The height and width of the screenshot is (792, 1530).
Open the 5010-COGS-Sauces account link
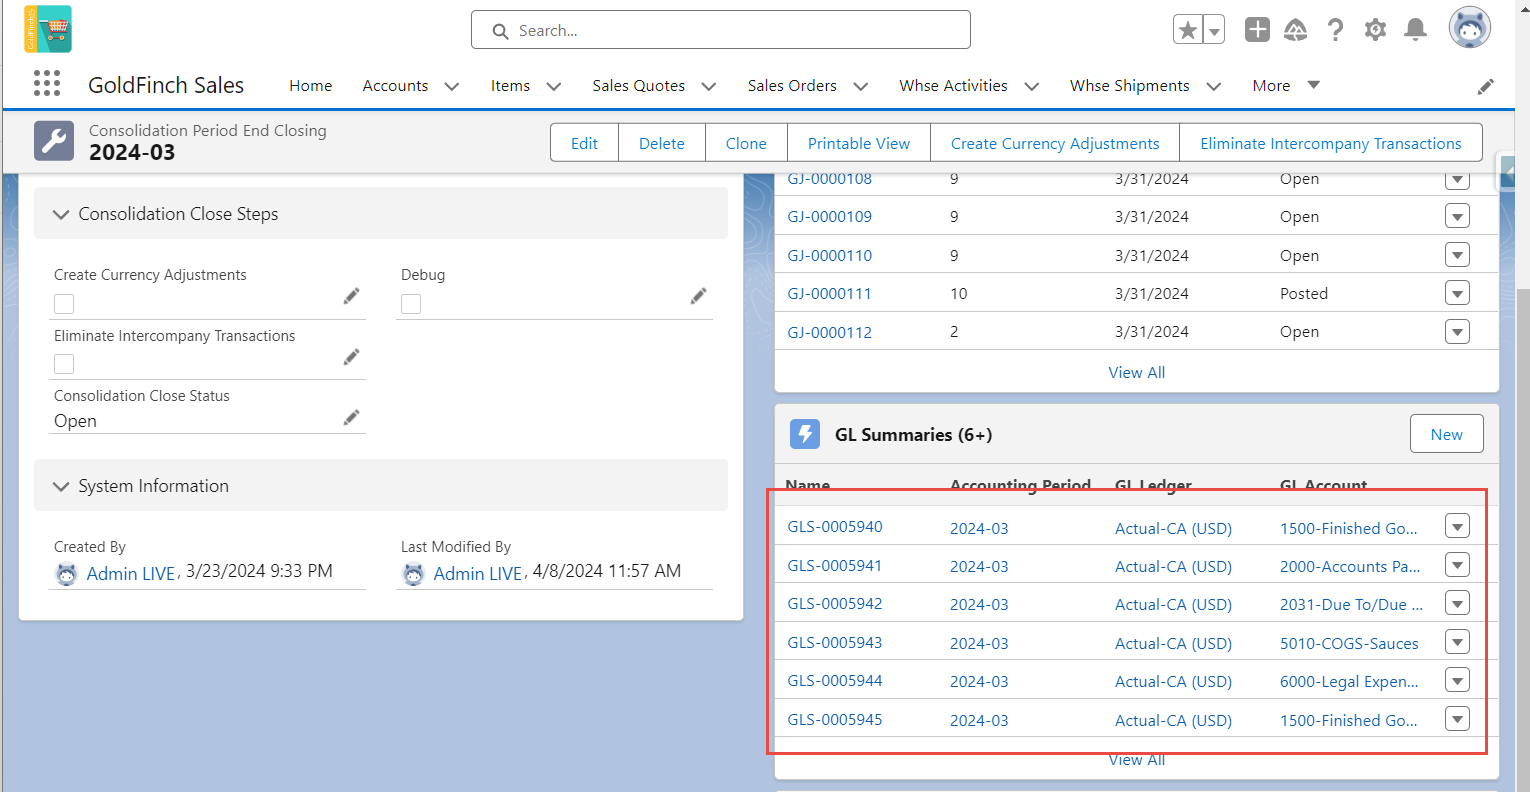pos(1349,643)
